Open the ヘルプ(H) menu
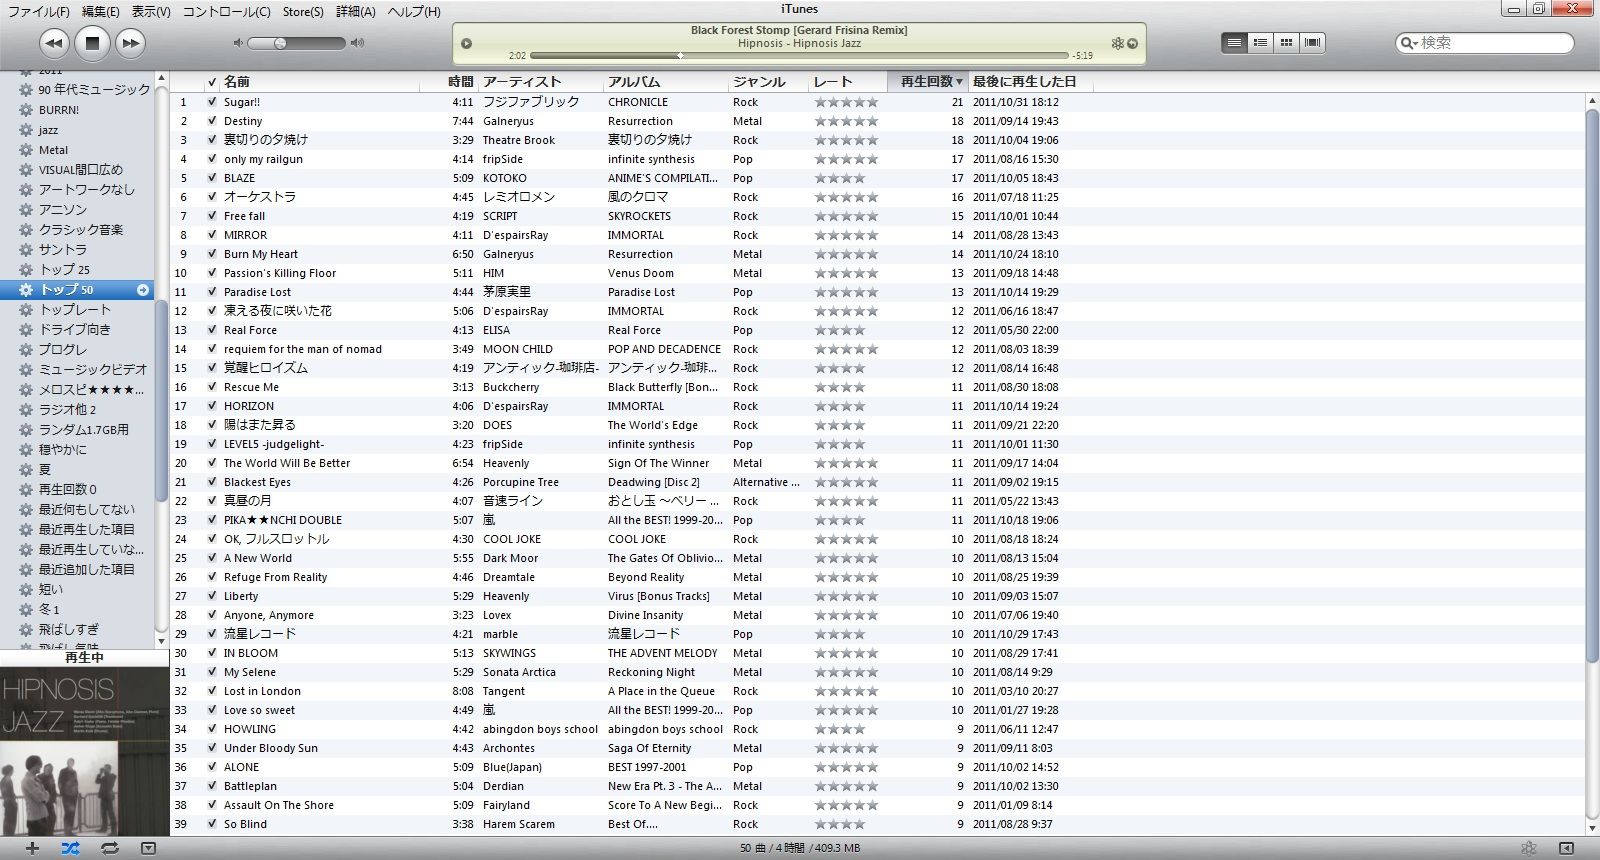 coord(414,11)
